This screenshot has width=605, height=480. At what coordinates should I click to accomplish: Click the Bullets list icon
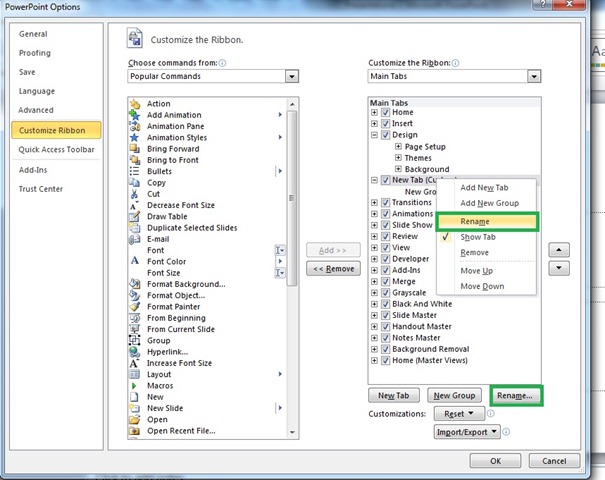click(x=135, y=171)
